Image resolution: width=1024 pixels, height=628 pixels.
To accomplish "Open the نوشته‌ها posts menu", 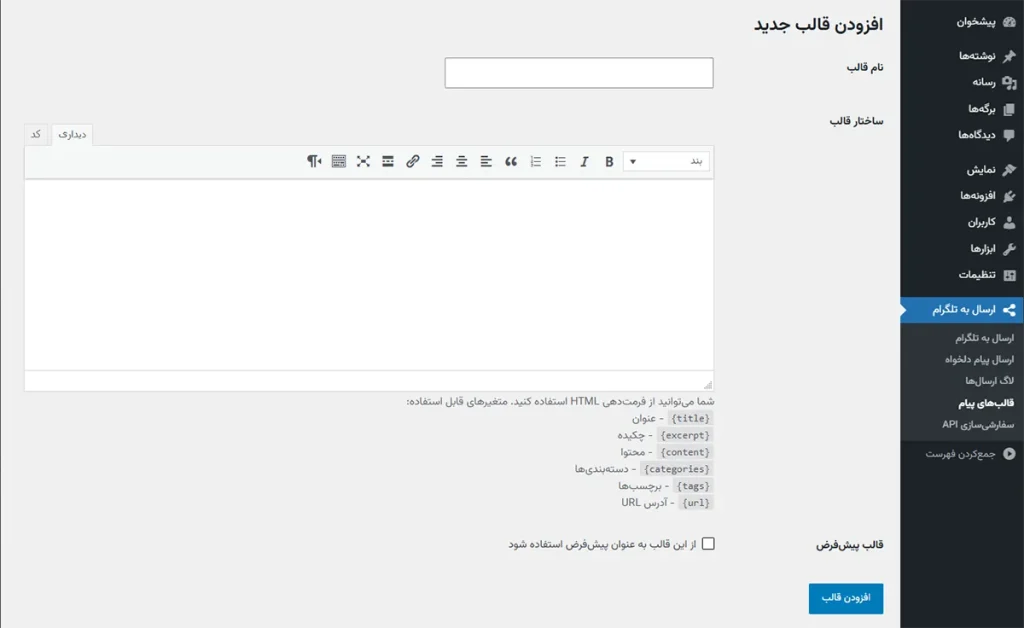I will tap(962, 56).
